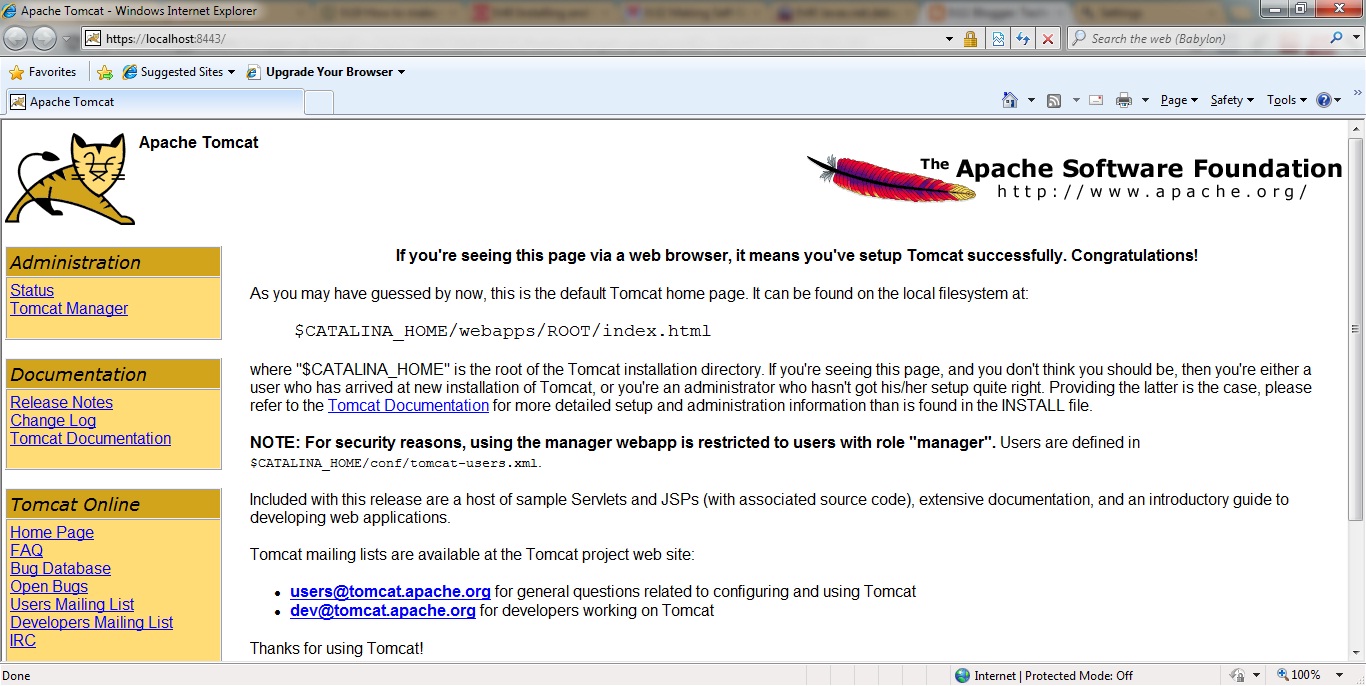This screenshot has height=686, width=1366.
Task: Click the $CATALINA_HOME/webapps/ROOT/index.html path text
Action: [502, 331]
